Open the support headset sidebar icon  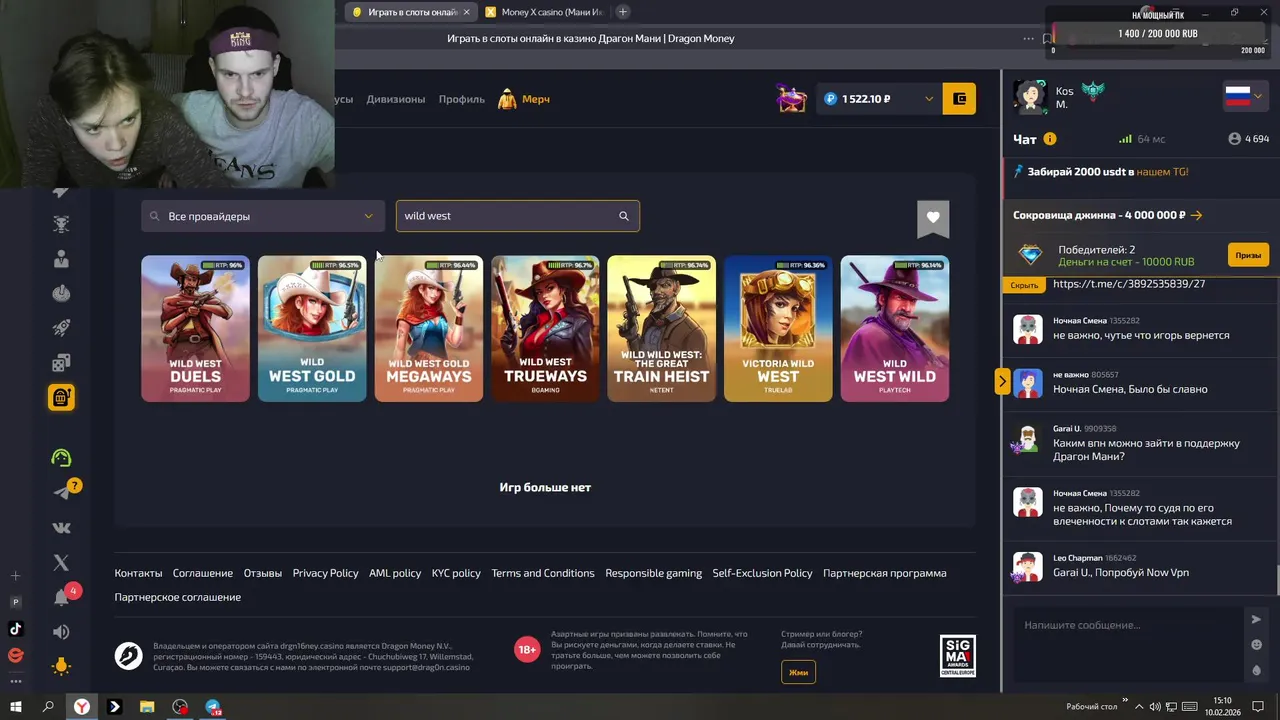tap(61, 458)
